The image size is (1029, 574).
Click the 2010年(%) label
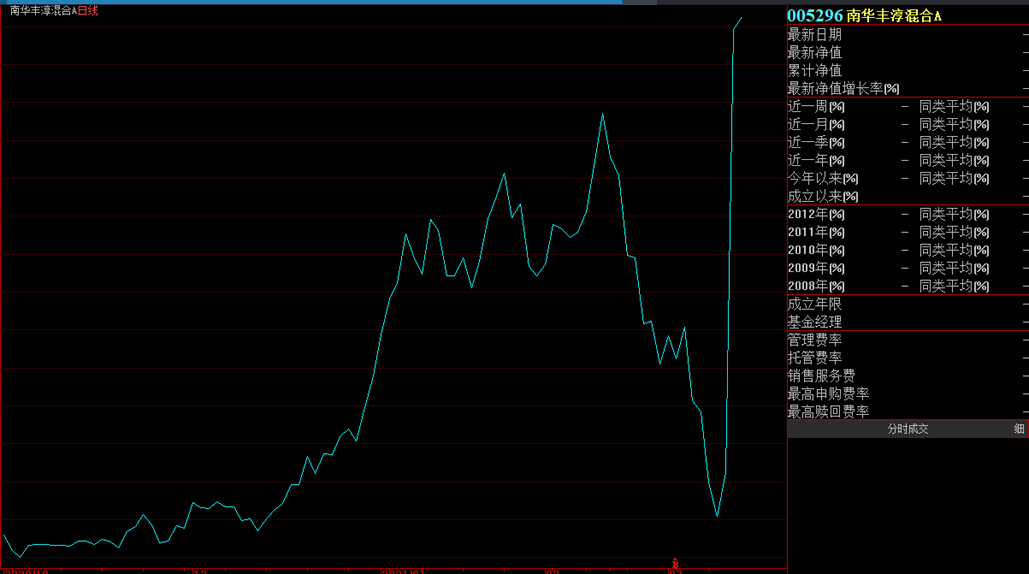(816, 250)
